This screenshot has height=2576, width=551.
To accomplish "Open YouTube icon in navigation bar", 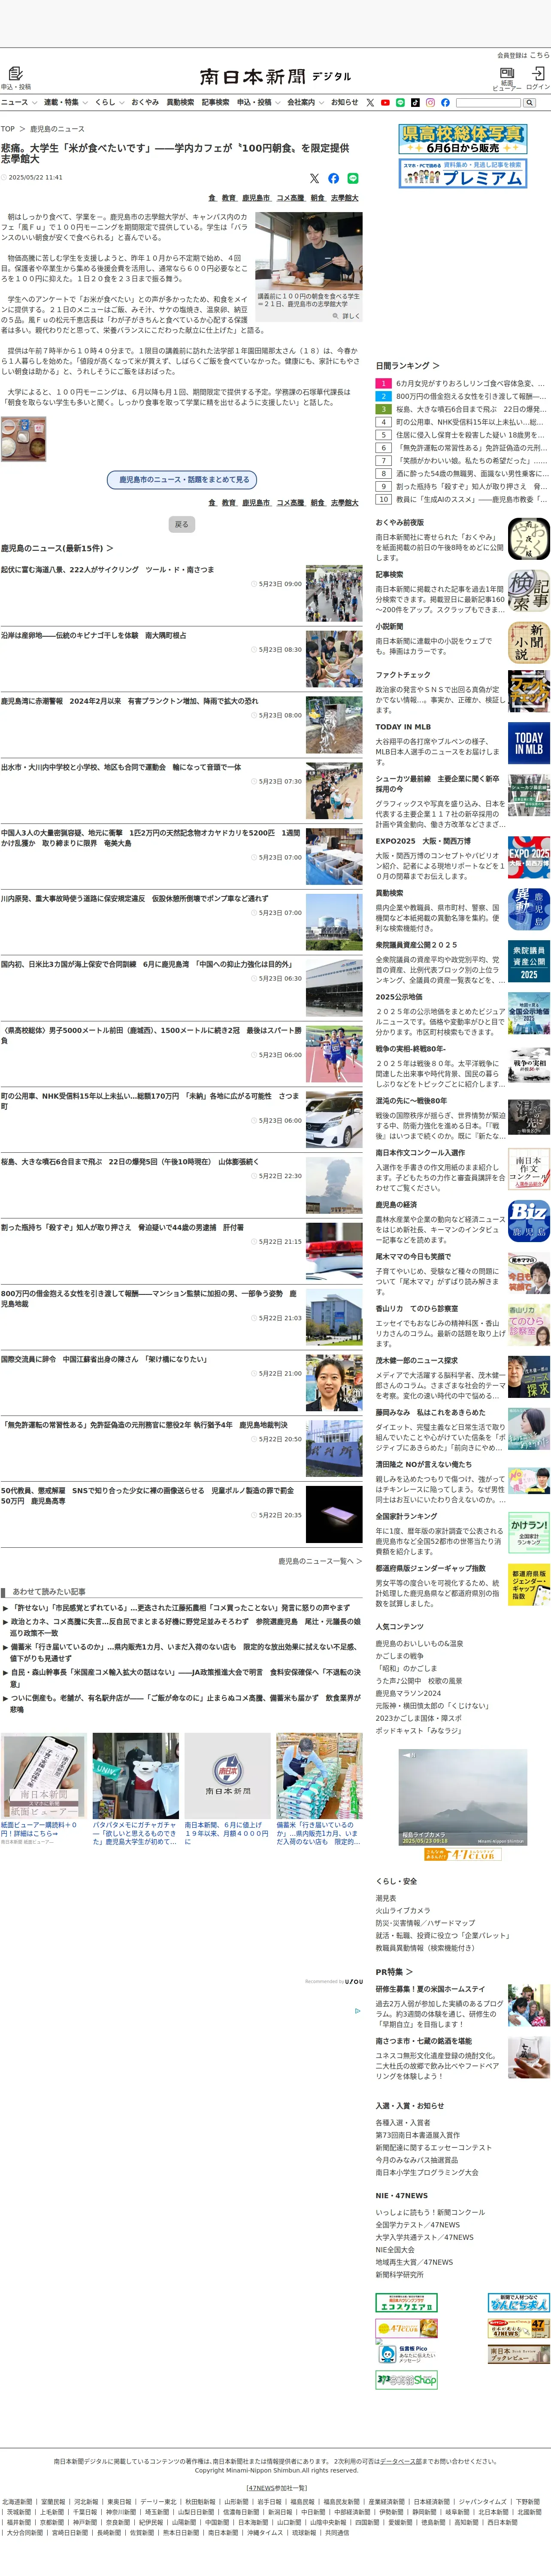I will 385,102.
